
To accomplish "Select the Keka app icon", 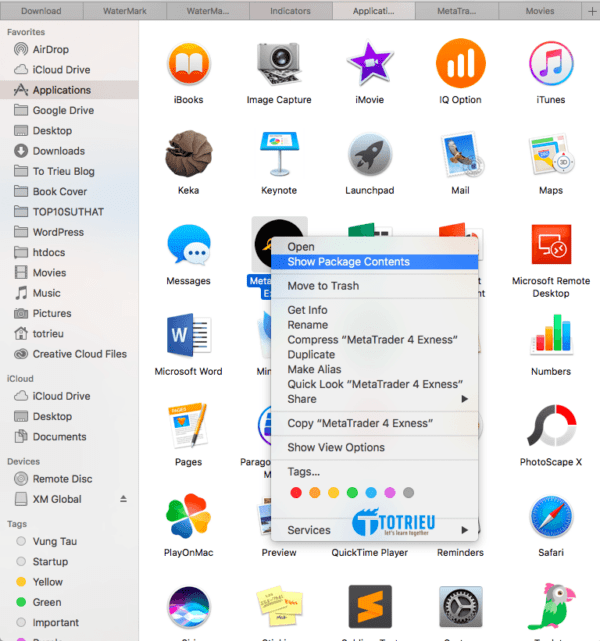I will click(x=188, y=154).
